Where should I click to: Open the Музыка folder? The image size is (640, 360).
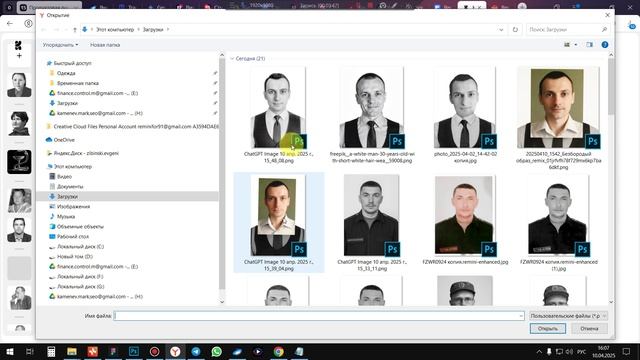(66, 217)
